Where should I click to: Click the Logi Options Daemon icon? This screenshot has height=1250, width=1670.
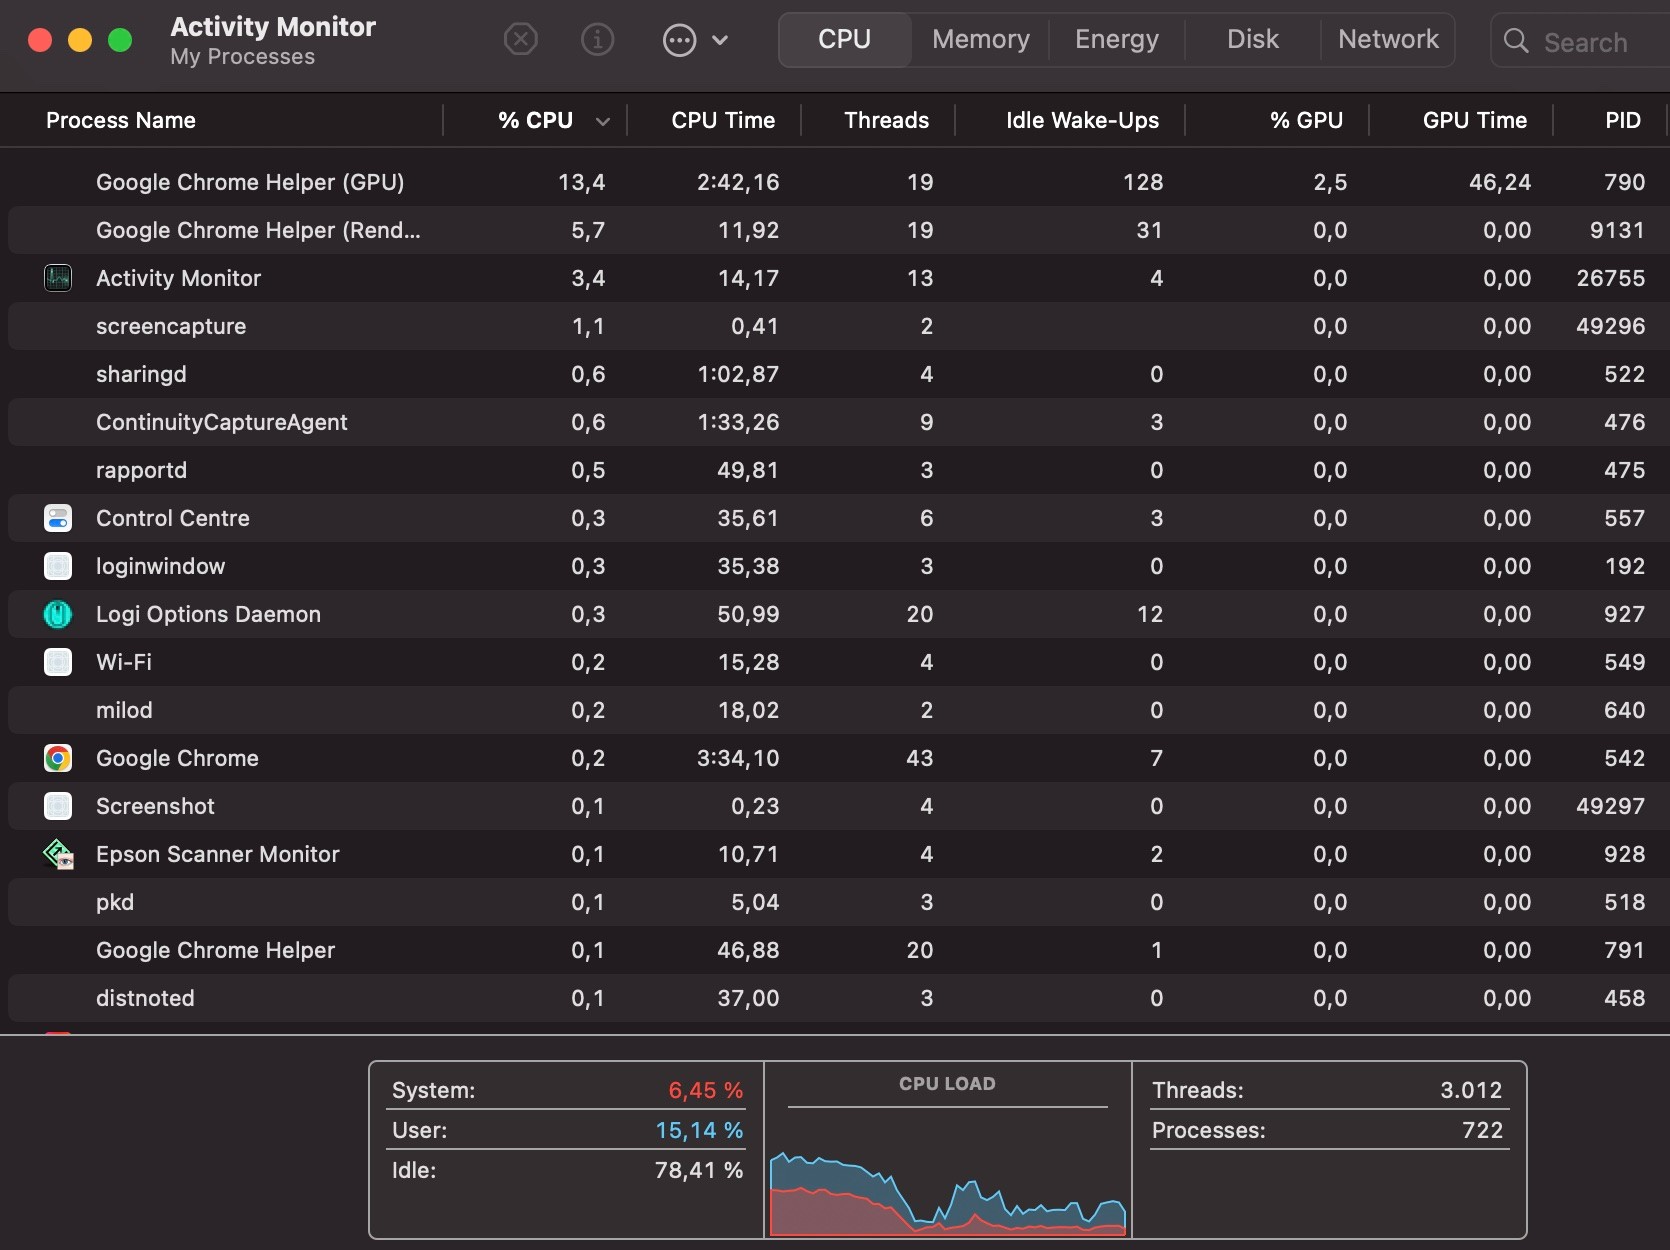pyautogui.click(x=58, y=614)
